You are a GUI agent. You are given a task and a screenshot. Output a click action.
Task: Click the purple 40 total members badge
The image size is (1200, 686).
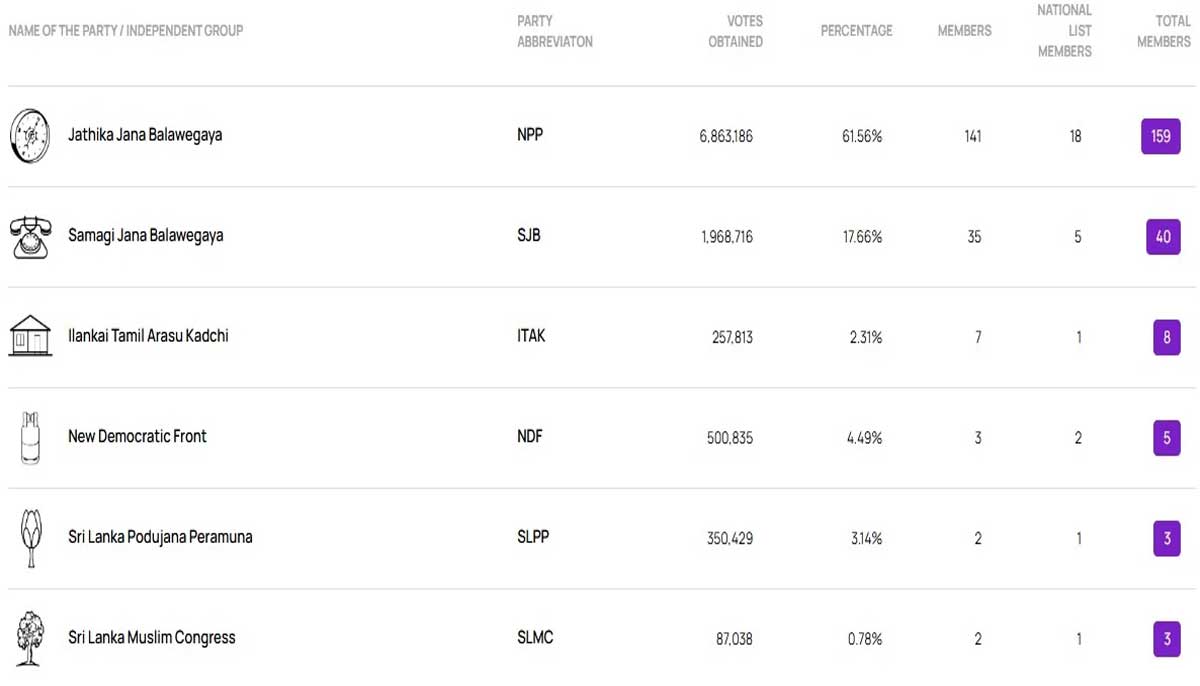point(1163,237)
